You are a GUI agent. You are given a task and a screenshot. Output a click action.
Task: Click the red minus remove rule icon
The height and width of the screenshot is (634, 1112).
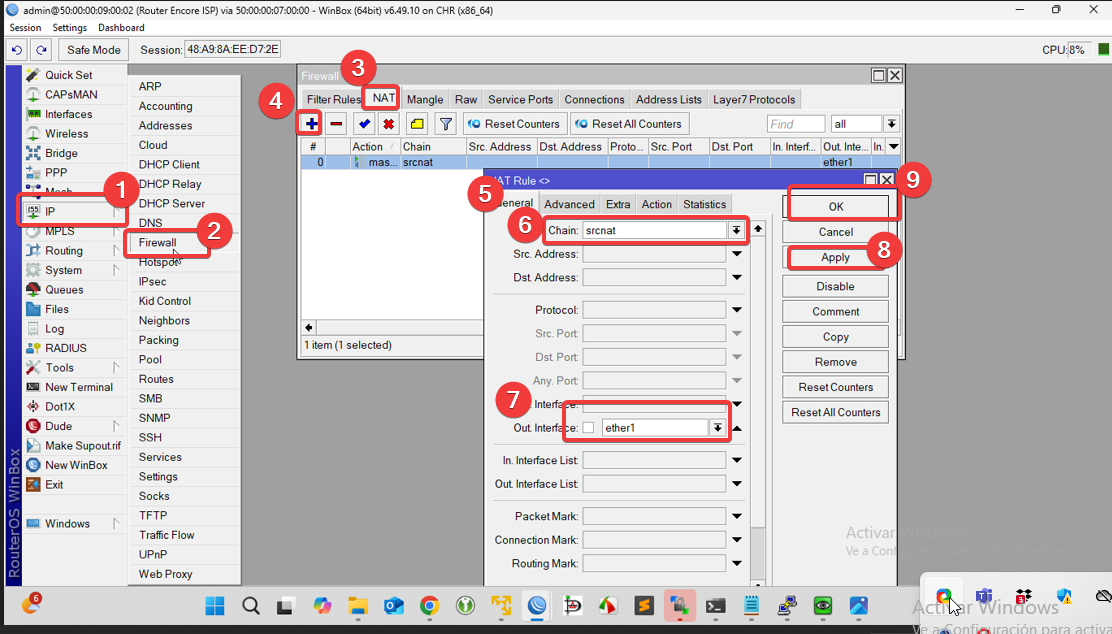pos(337,124)
